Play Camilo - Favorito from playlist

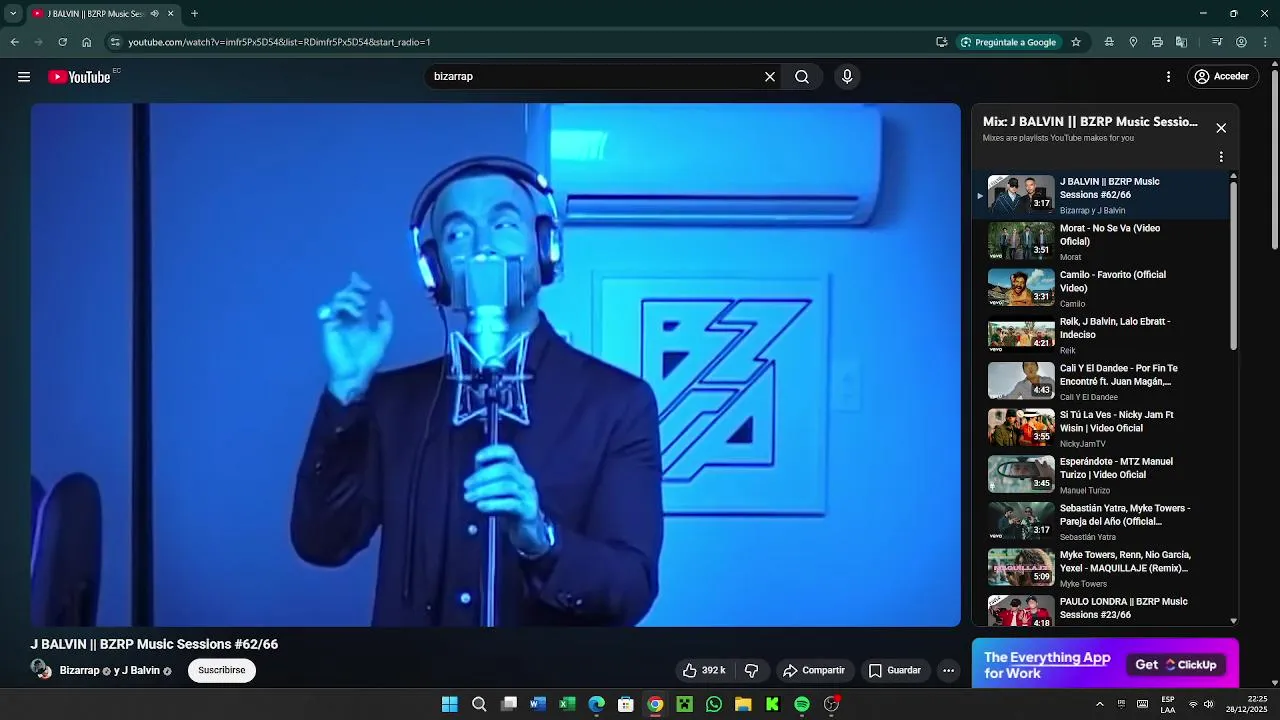1100,288
